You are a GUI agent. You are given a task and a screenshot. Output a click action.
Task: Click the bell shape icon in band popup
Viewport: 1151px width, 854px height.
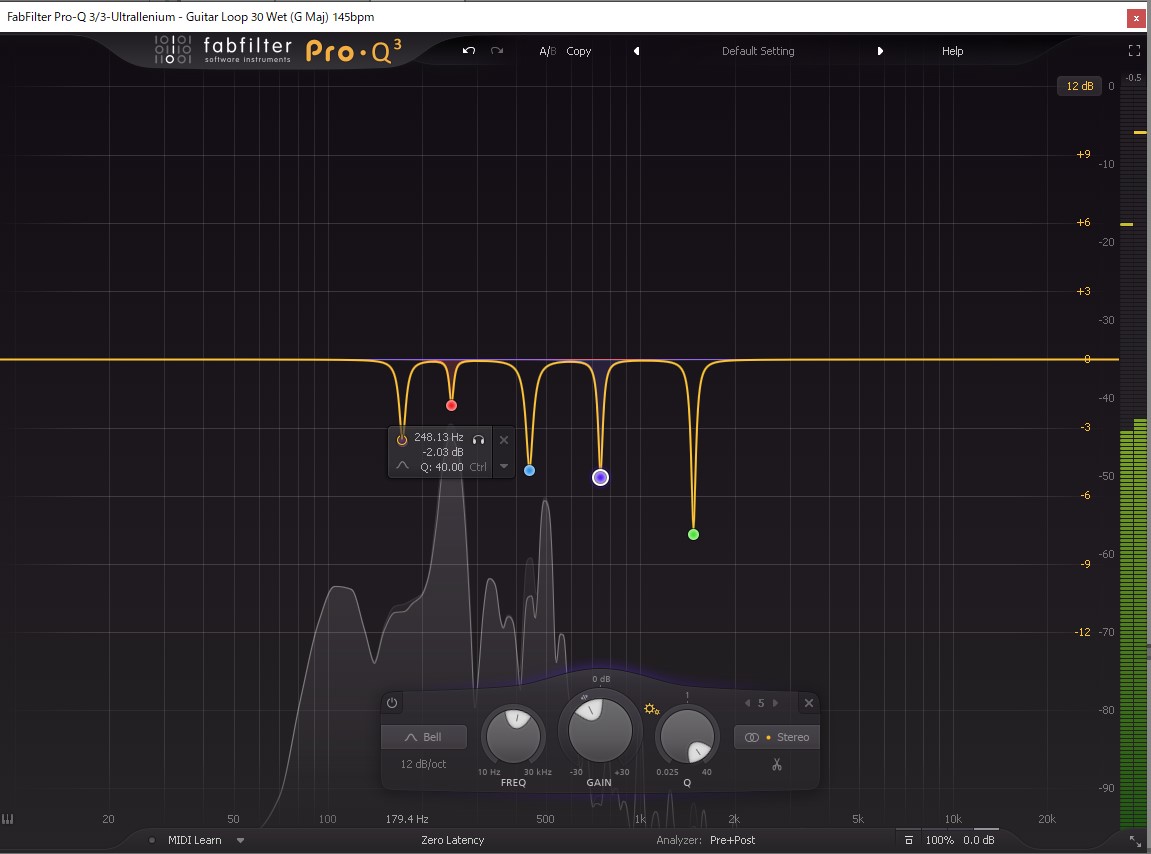[x=402, y=466]
